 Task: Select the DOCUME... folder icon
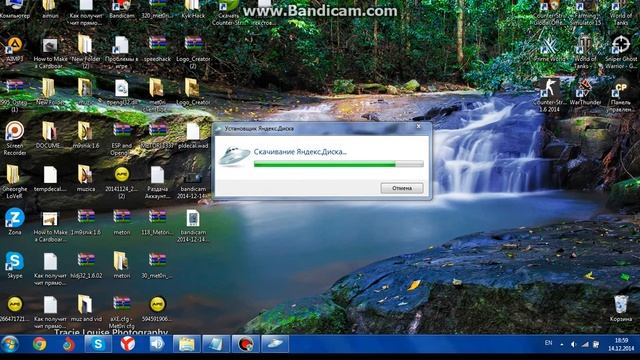click(49, 135)
